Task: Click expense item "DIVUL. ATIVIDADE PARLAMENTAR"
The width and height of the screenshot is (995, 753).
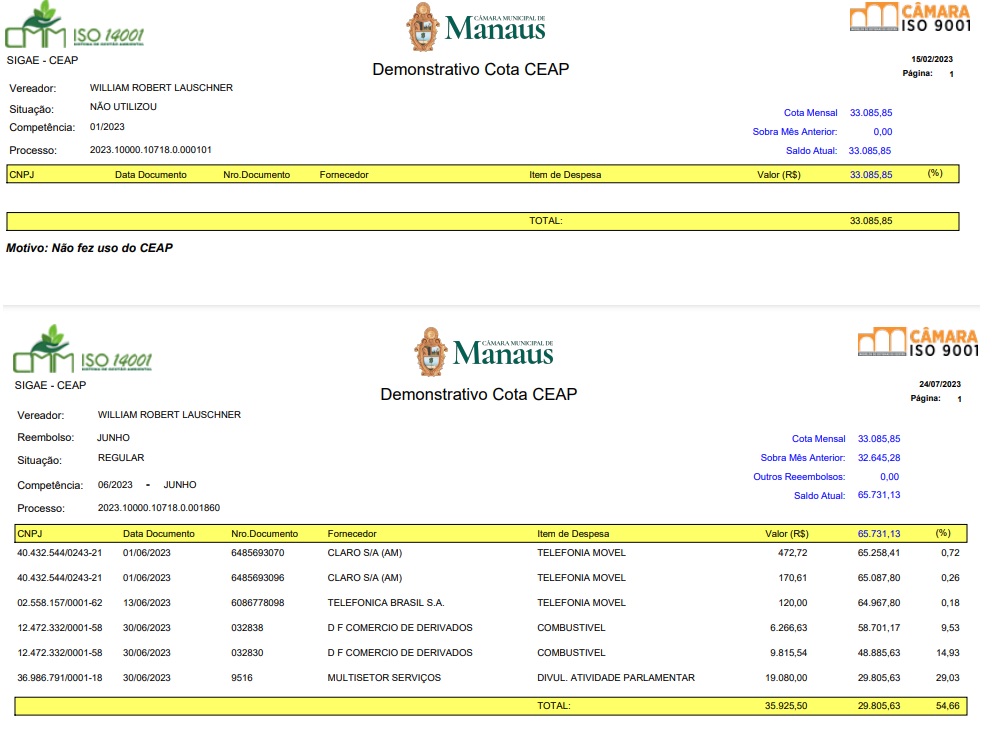Action: click(x=616, y=678)
